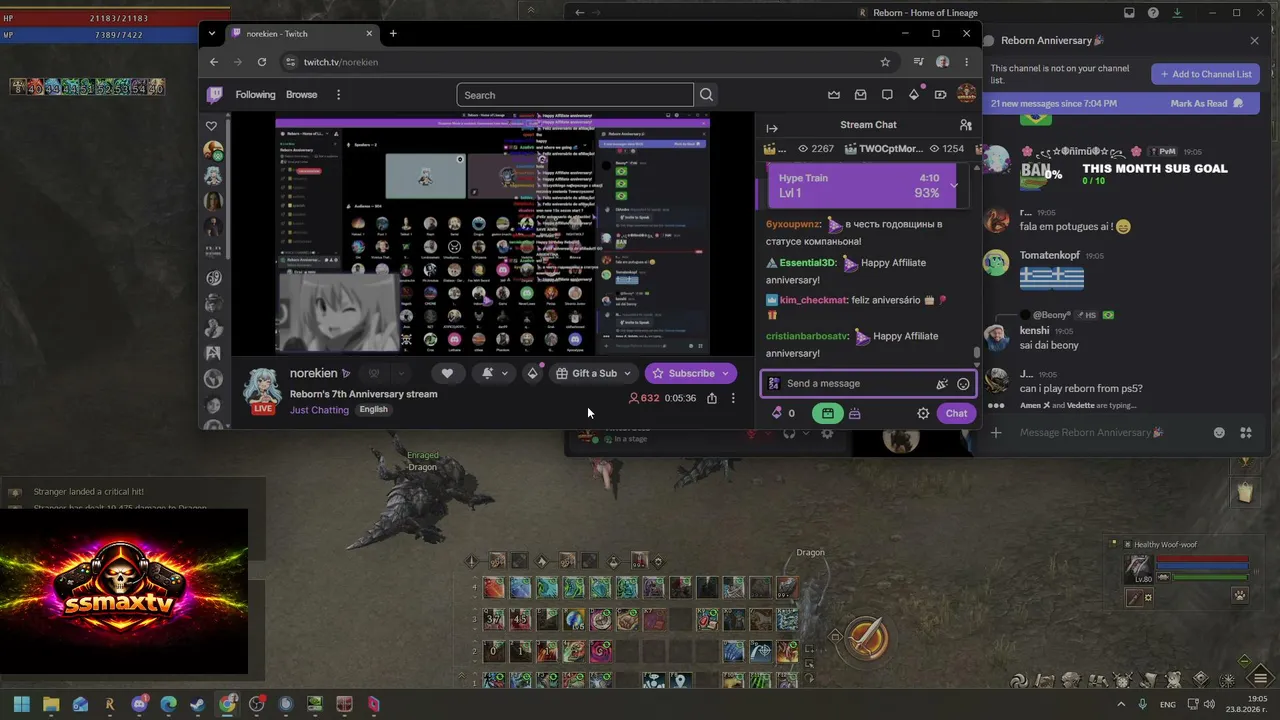
Task: Click the Twitch Search input field
Action: pos(575,95)
